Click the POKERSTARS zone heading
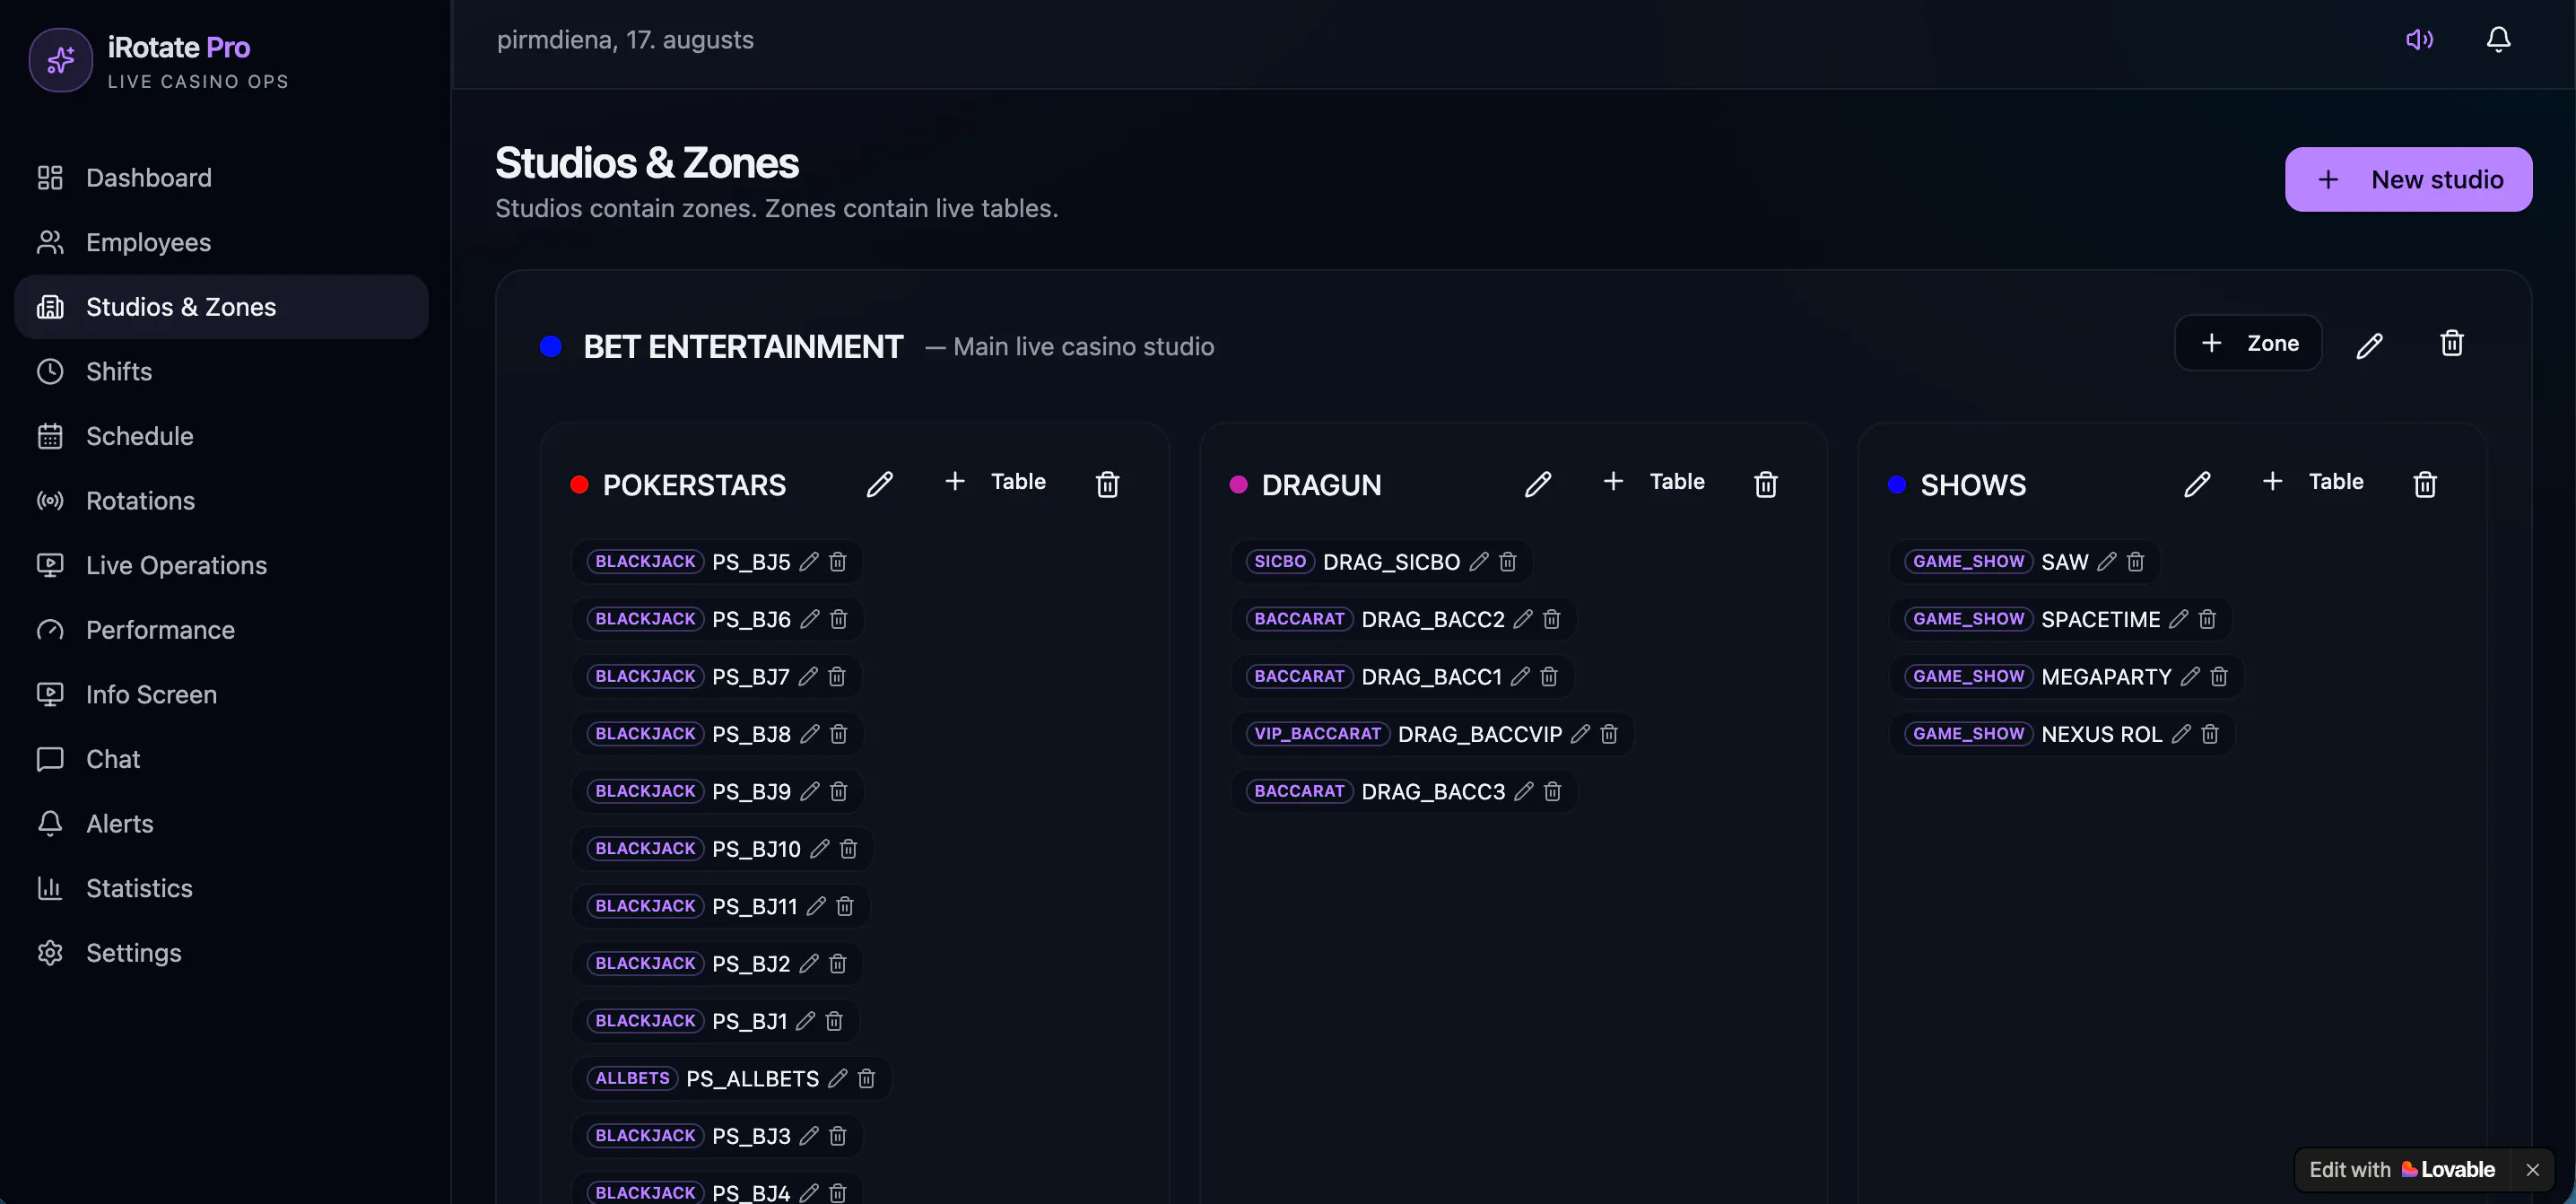Screen dimensions: 2576x1204 tap(694, 485)
